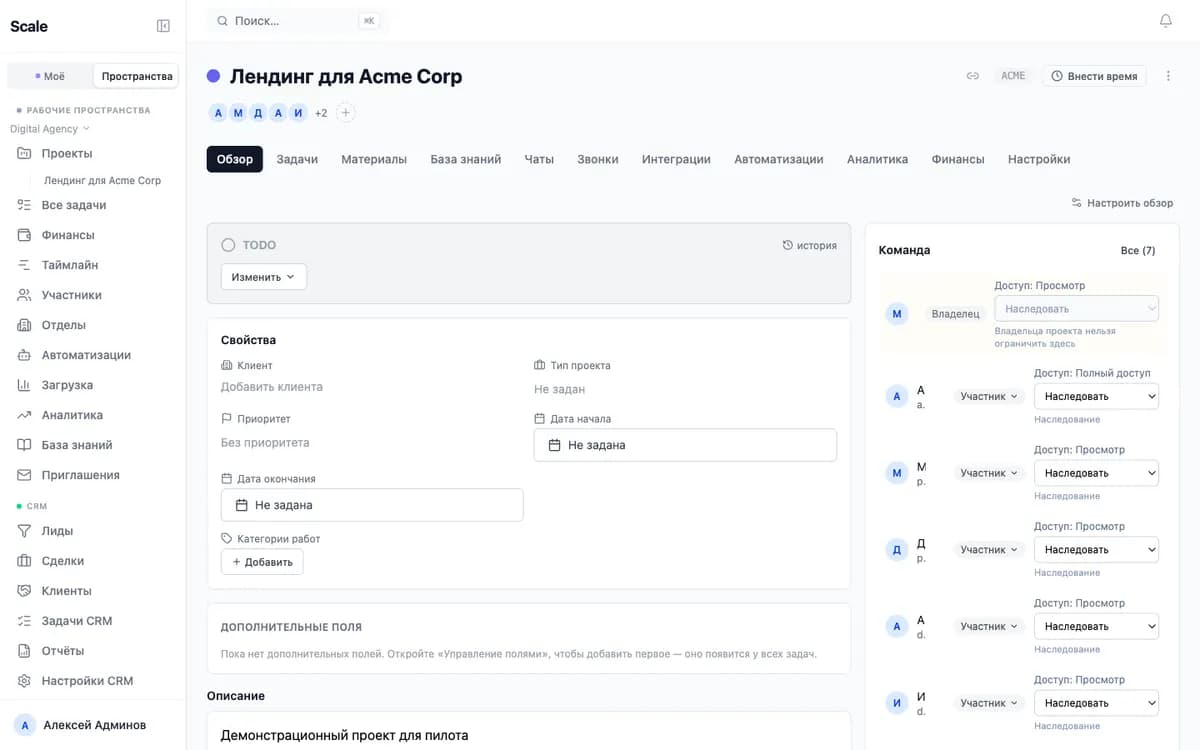Open notifications via the bell icon
Image resolution: width=1200 pixels, height=750 pixels.
pos(1166,21)
